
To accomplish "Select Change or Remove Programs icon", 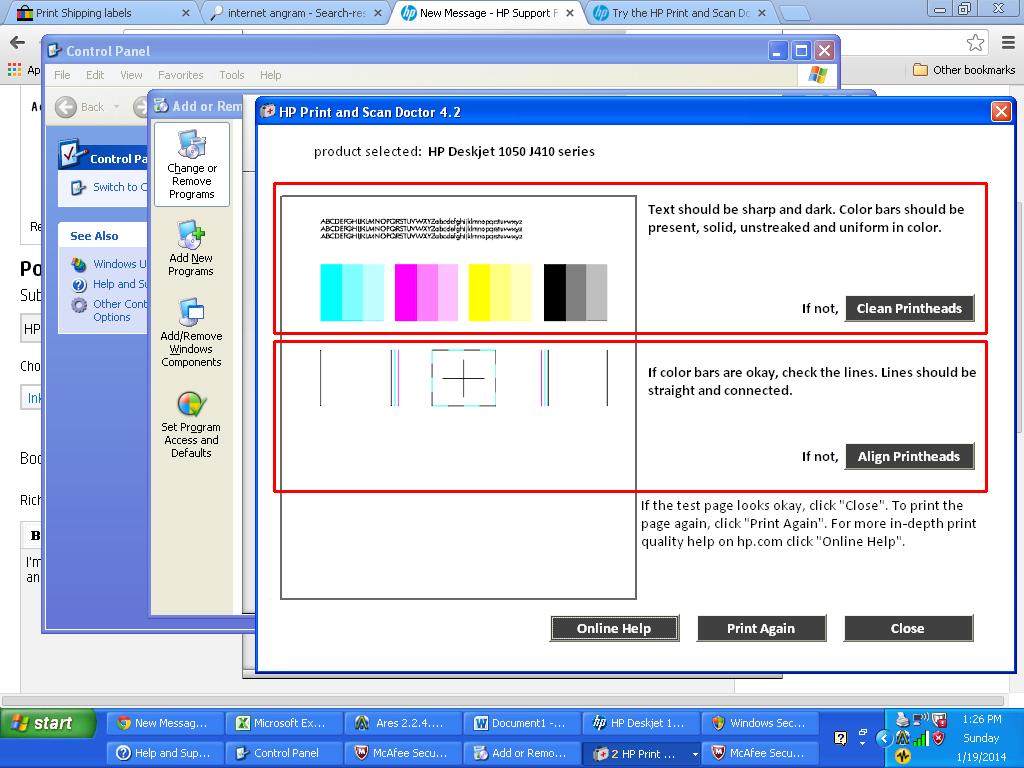I will [x=191, y=165].
